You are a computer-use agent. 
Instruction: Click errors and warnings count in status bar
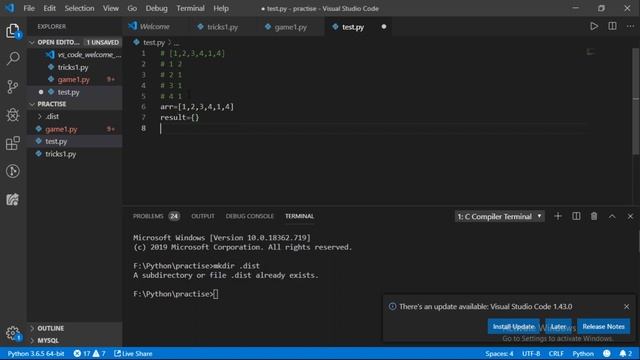89,353
